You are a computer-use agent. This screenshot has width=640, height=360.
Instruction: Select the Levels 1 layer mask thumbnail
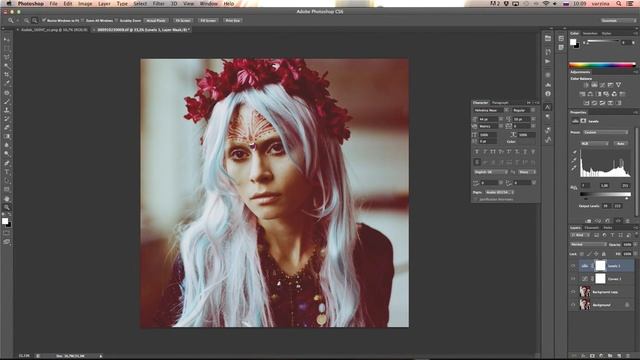click(600, 266)
